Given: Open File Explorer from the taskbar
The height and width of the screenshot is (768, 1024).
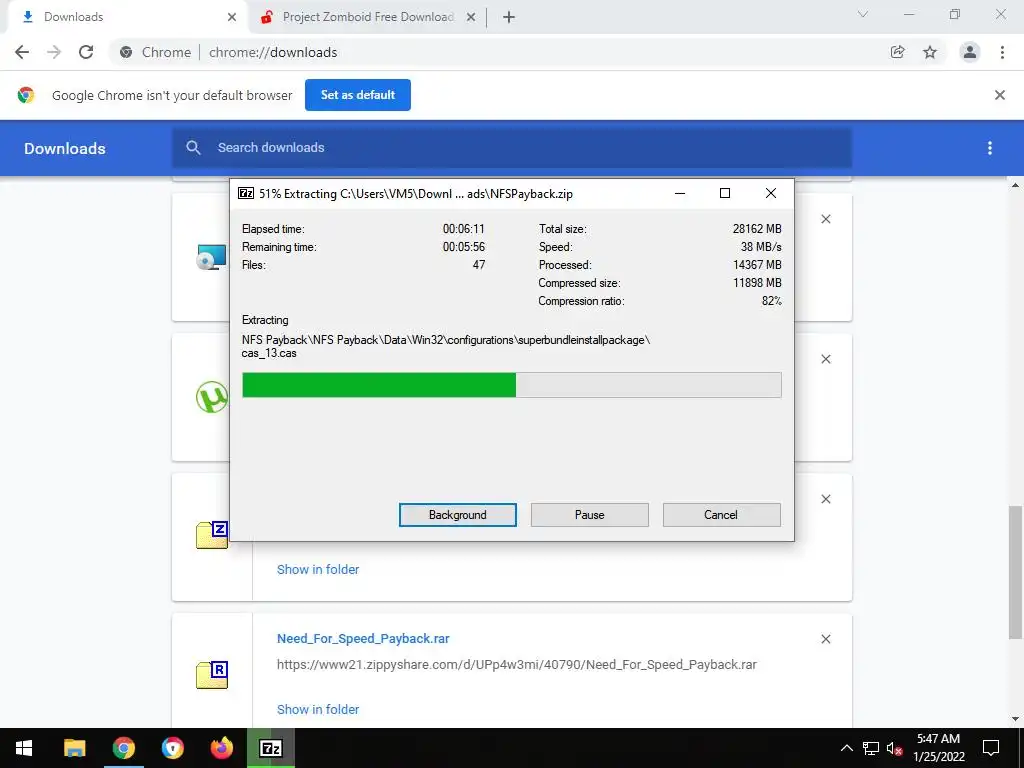Looking at the screenshot, I should [74, 748].
